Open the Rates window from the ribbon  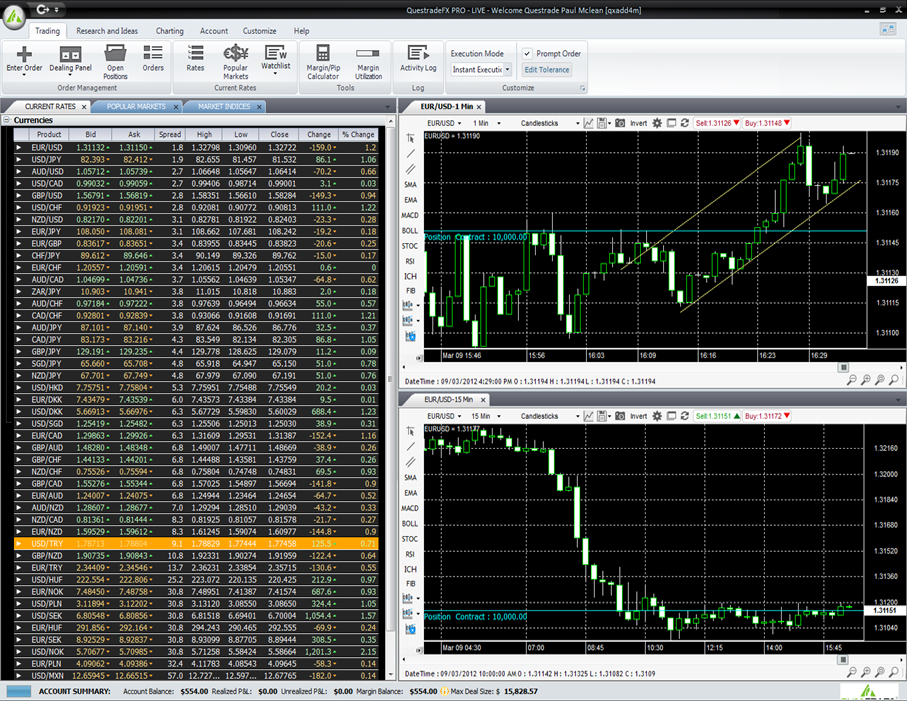coord(195,58)
